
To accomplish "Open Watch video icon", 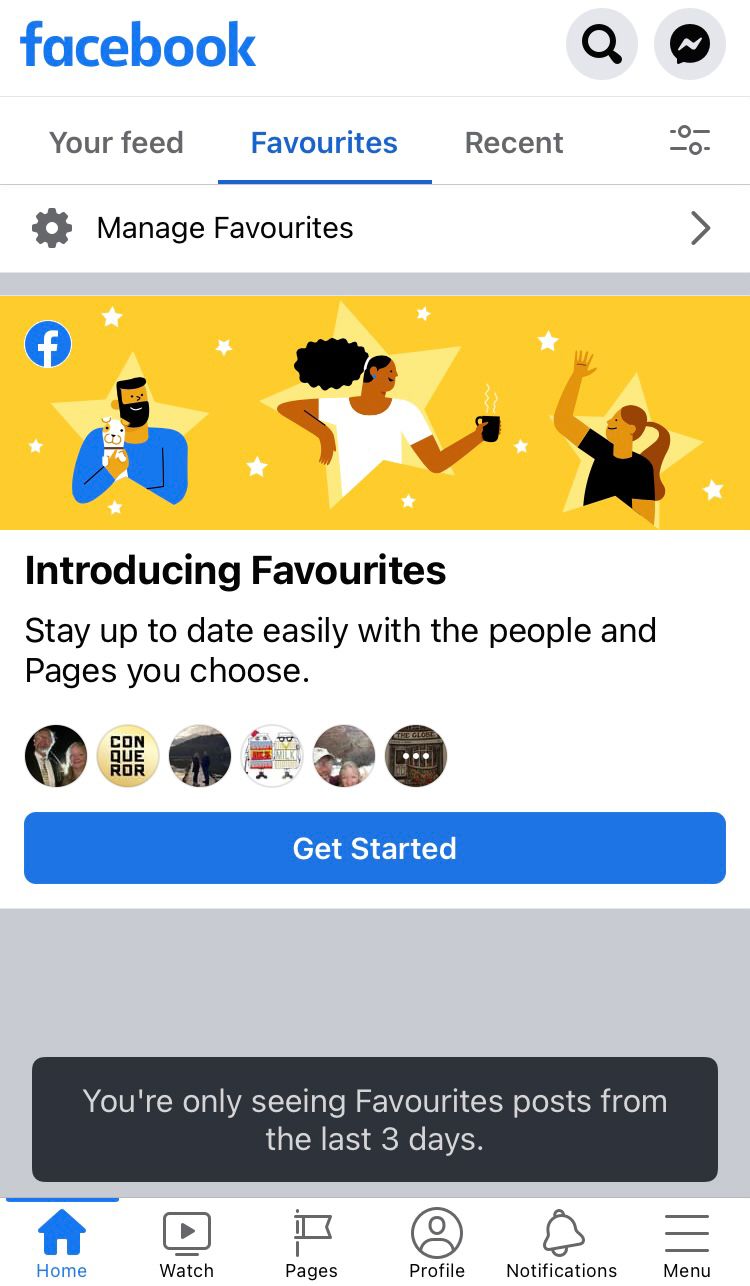I will pos(187,1232).
